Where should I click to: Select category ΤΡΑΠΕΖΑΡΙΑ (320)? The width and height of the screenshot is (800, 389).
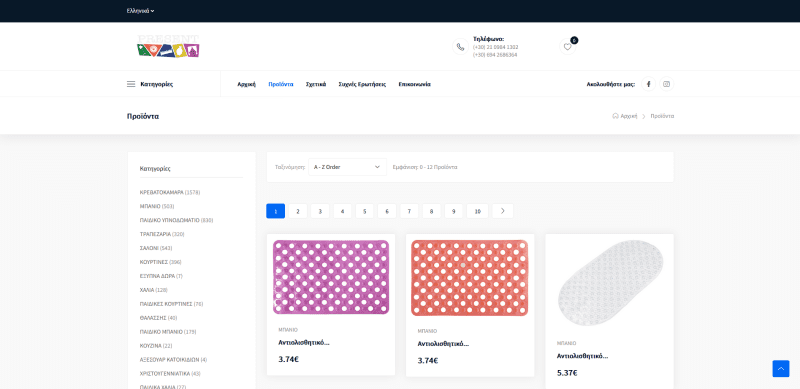click(x=162, y=234)
